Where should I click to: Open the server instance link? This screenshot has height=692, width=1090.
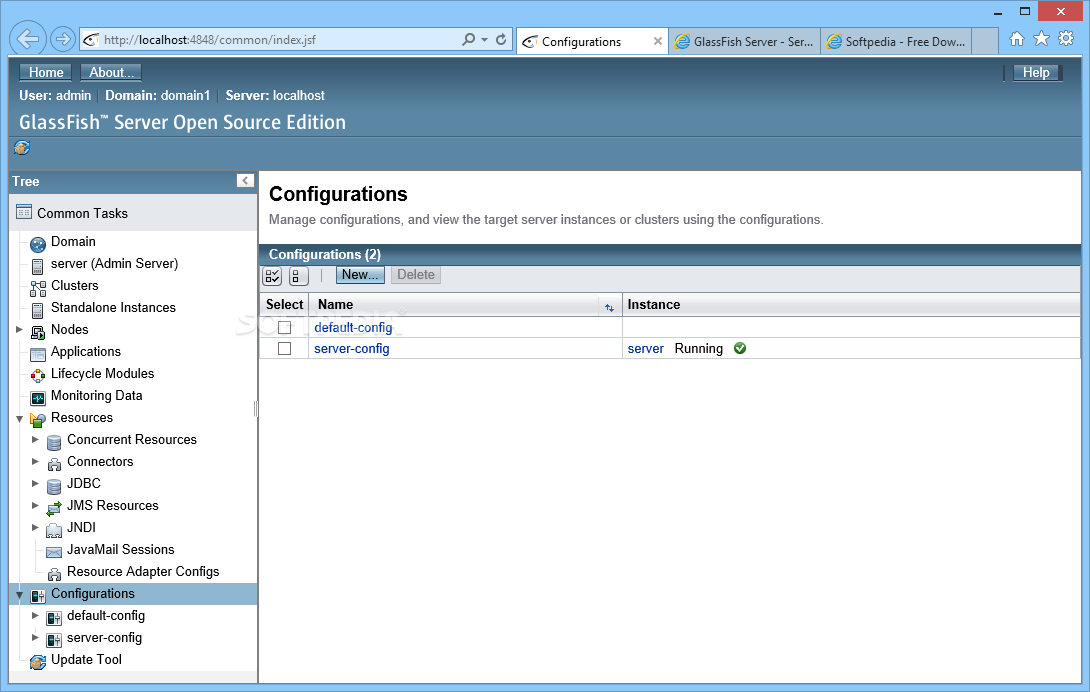click(x=646, y=348)
